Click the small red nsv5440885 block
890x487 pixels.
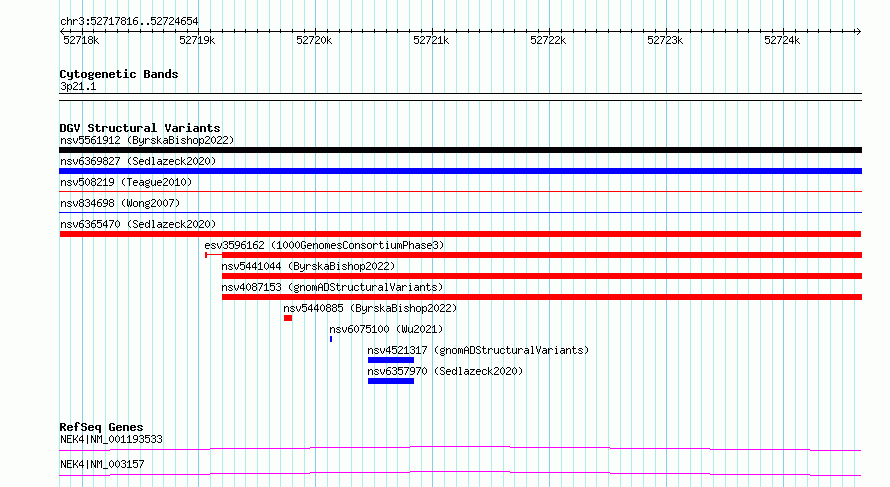[x=288, y=318]
